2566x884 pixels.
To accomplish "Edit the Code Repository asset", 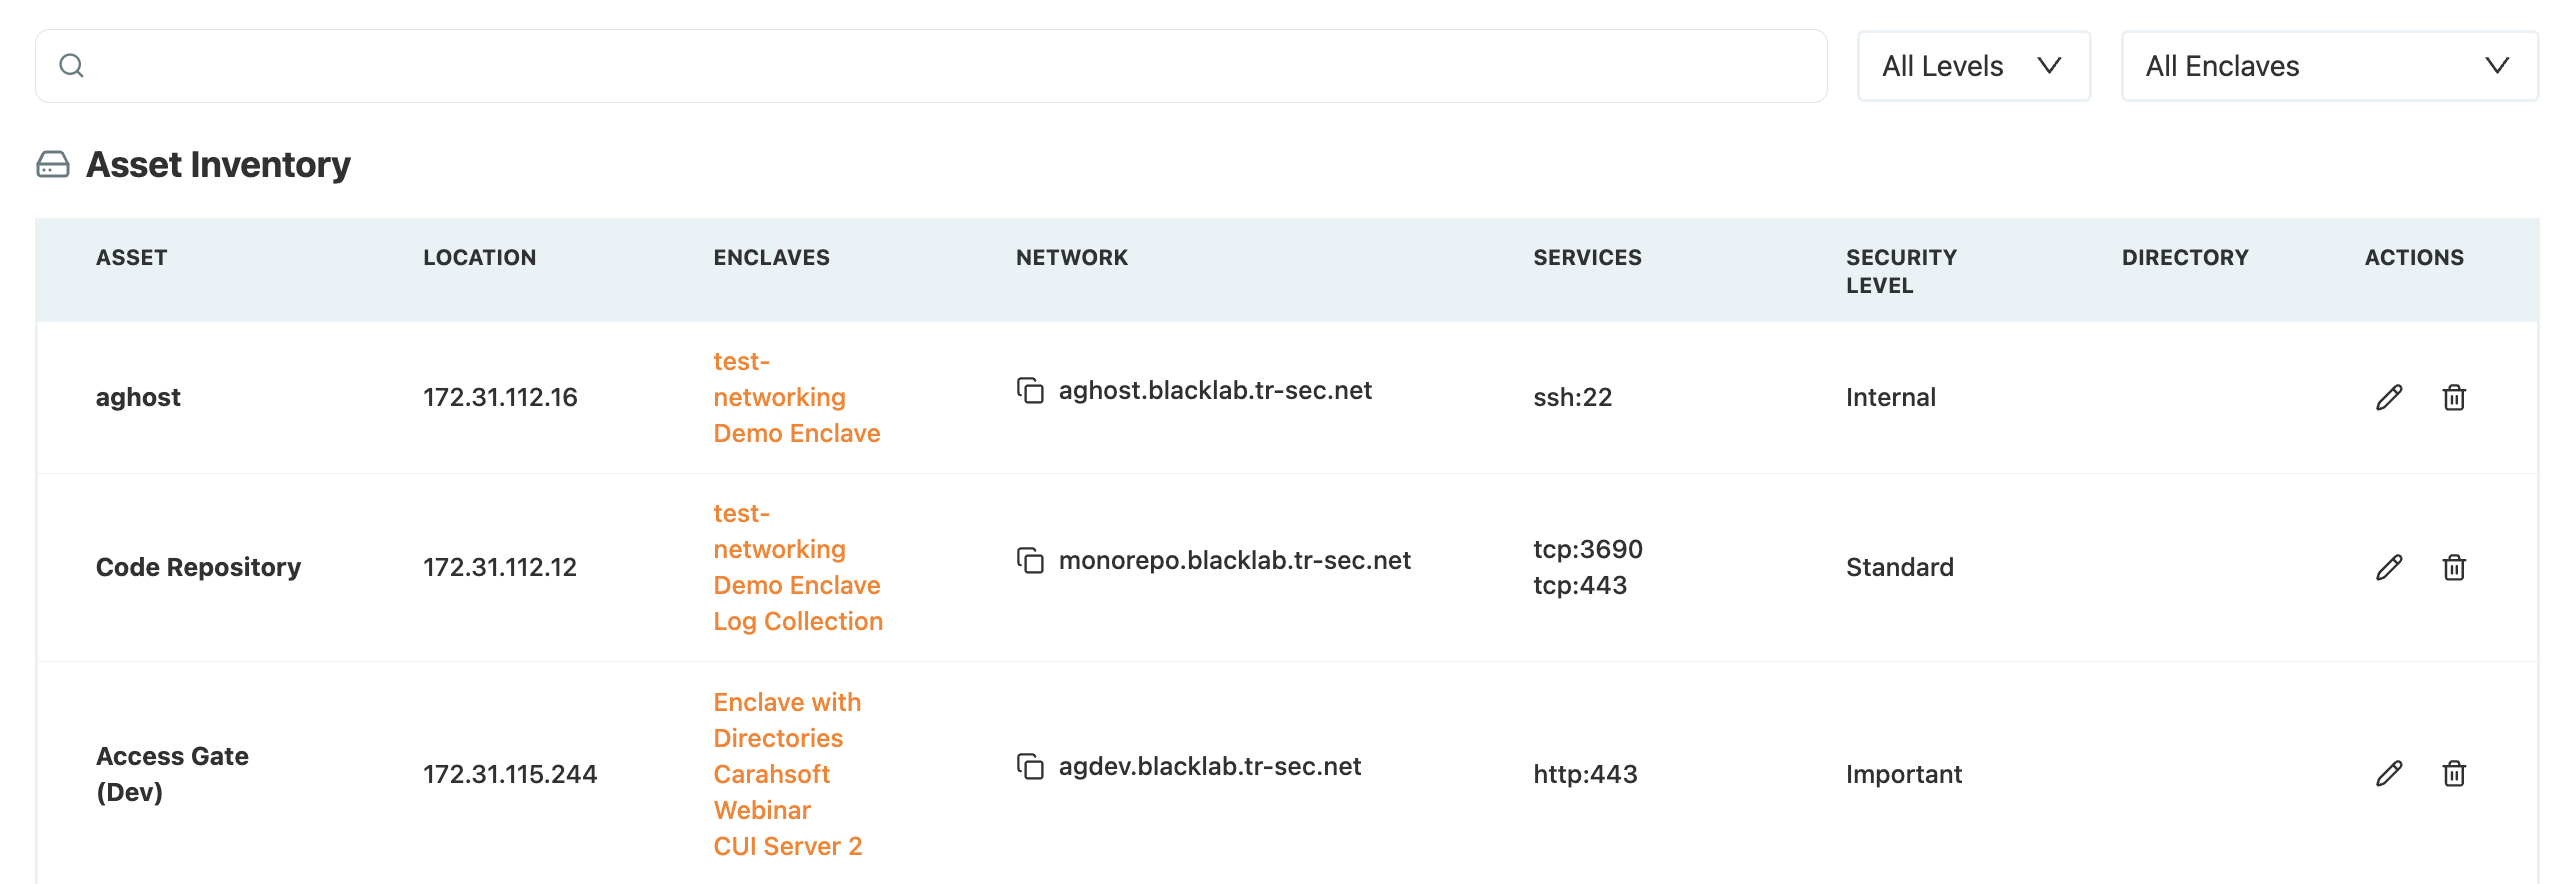I will [2389, 567].
